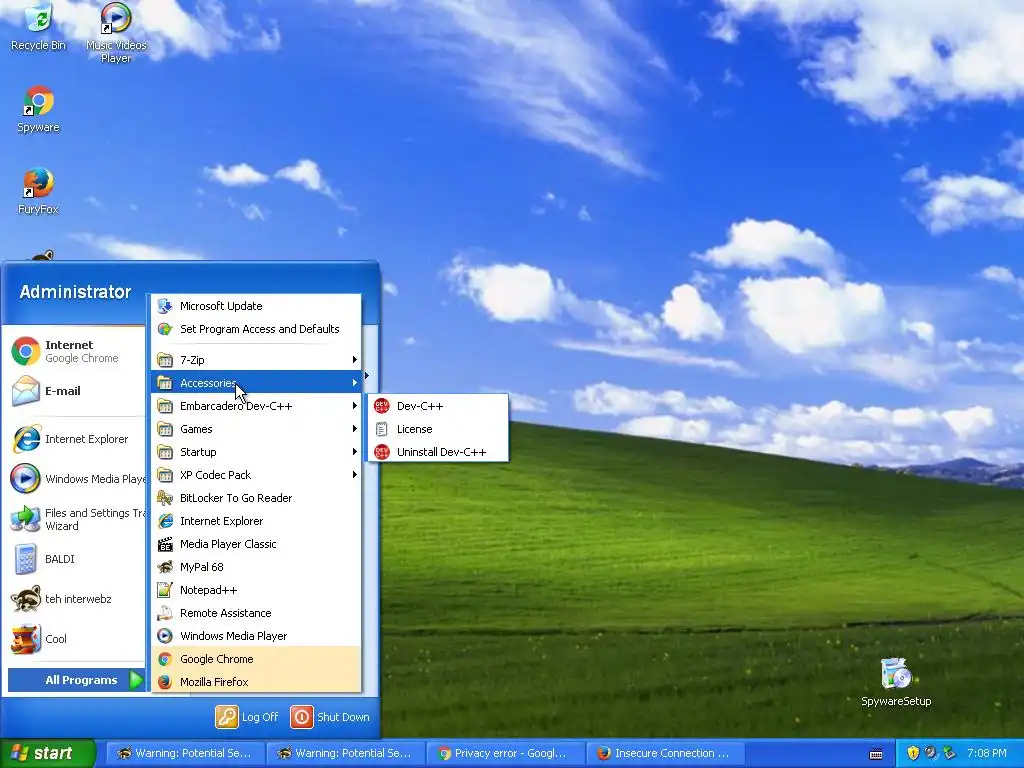1024x768 pixels.
Task: Select the Games menu entry
Action: click(256, 429)
